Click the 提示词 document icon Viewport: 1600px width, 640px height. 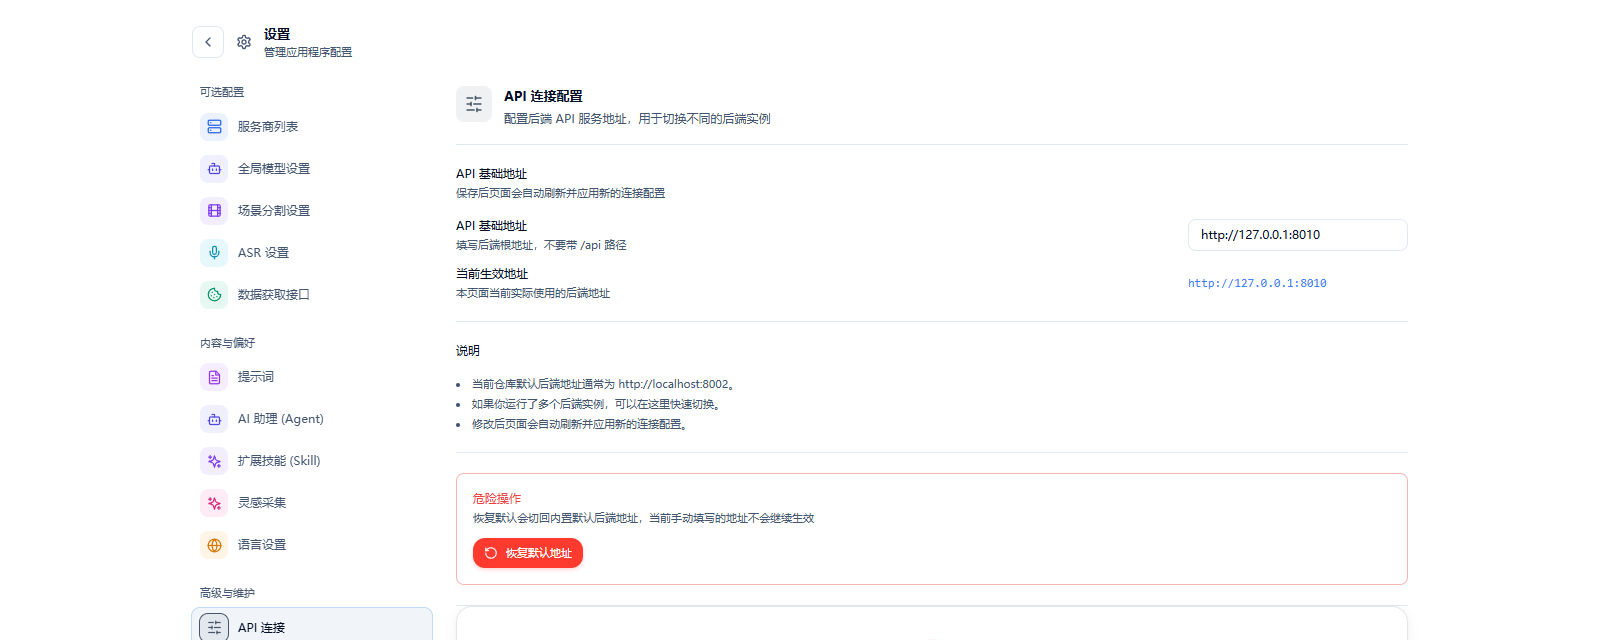(x=214, y=377)
